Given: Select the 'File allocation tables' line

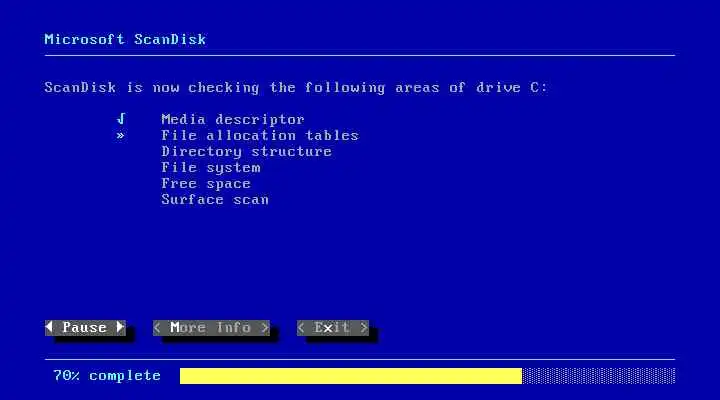Looking at the screenshot, I should [260, 135].
